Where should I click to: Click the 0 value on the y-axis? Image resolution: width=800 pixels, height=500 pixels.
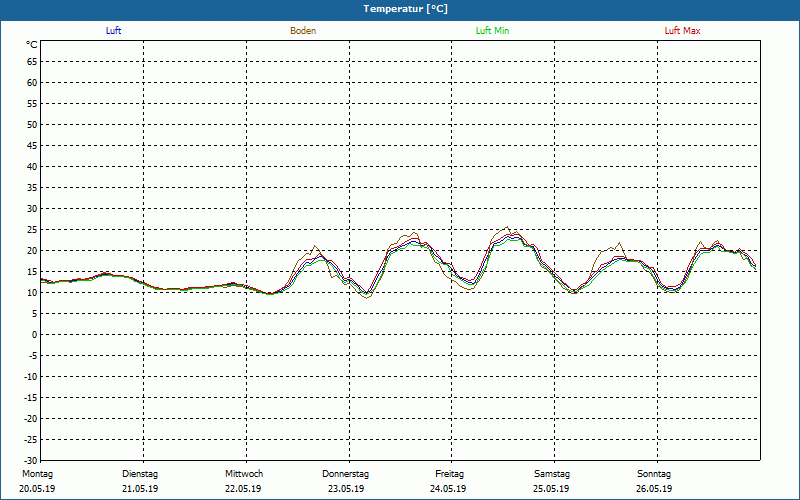coord(35,335)
